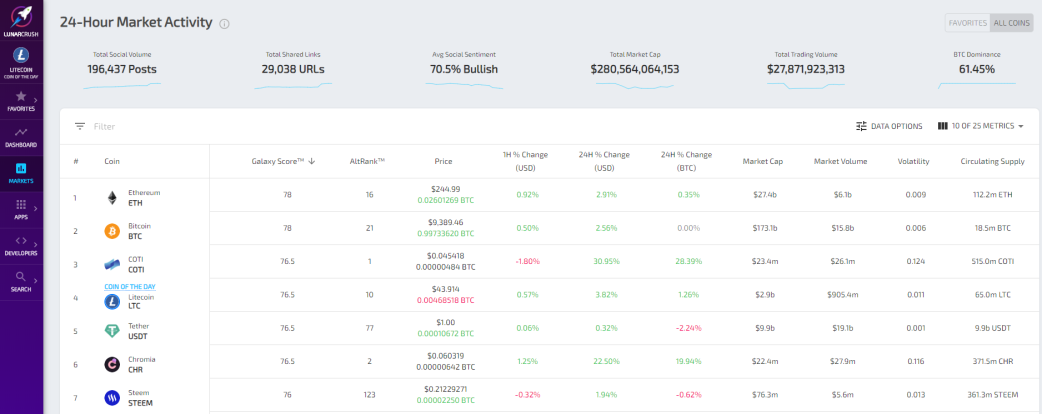Click the metrics columns icon
This screenshot has height=414, width=1042.
(942, 126)
